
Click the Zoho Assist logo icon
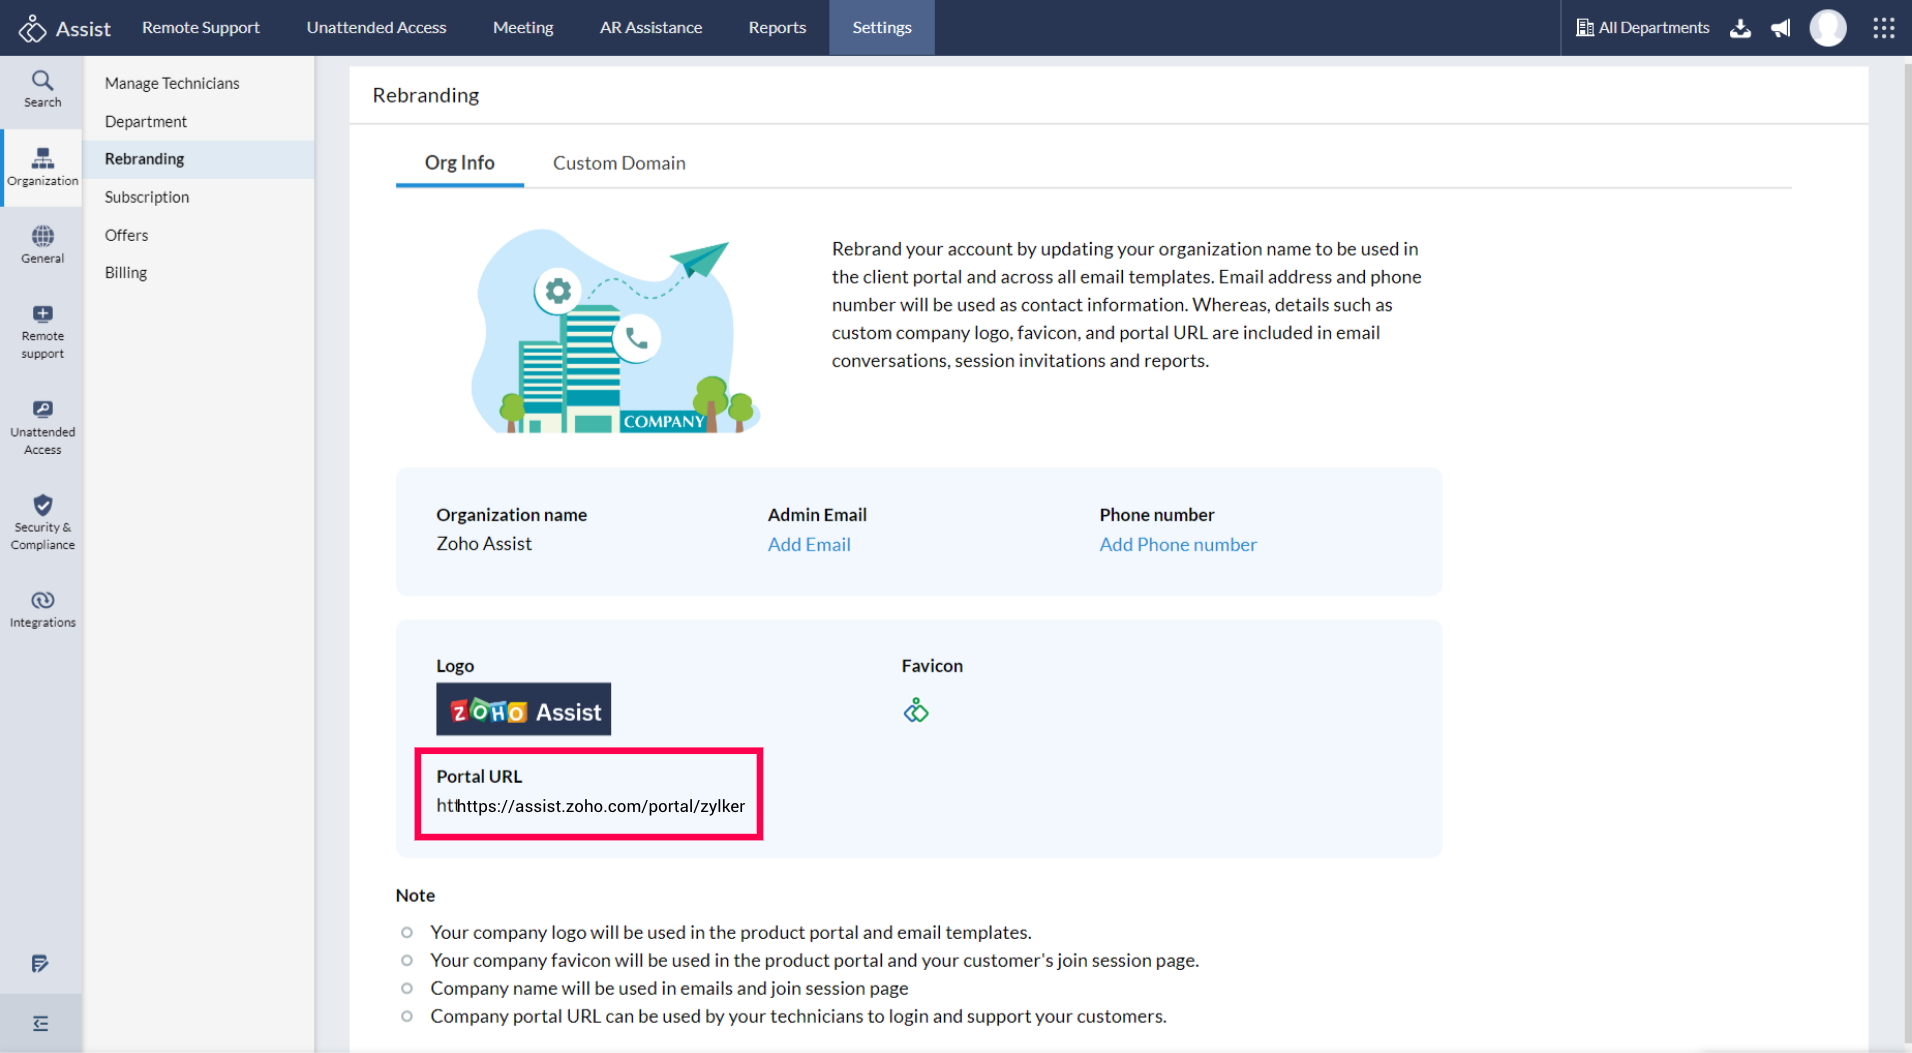[33, 28]
